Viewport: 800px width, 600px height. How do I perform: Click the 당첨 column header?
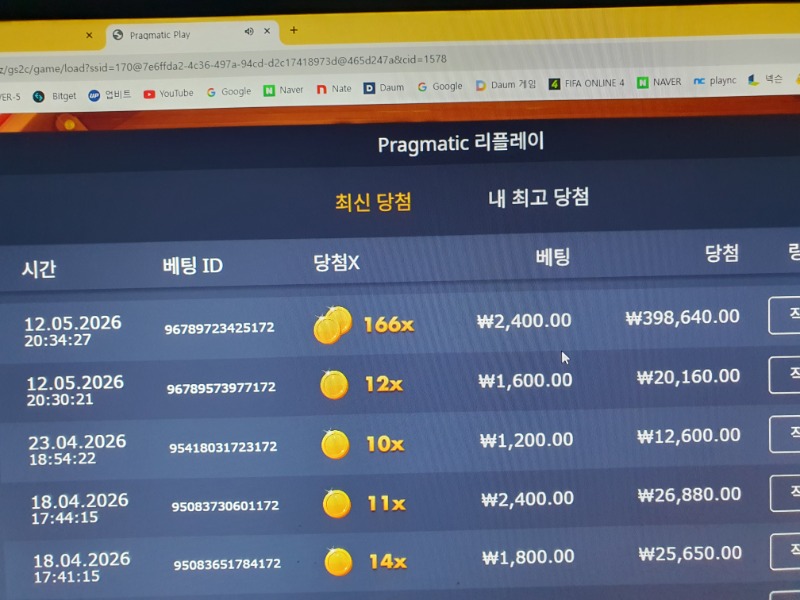pyautogui.click(x=722, y=253)
